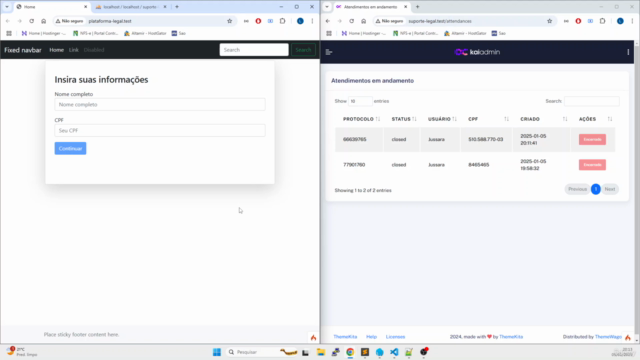Viewport: 640px width, 360px height.
Task: Sort table by CRIADO column
Action: point(544,119)
